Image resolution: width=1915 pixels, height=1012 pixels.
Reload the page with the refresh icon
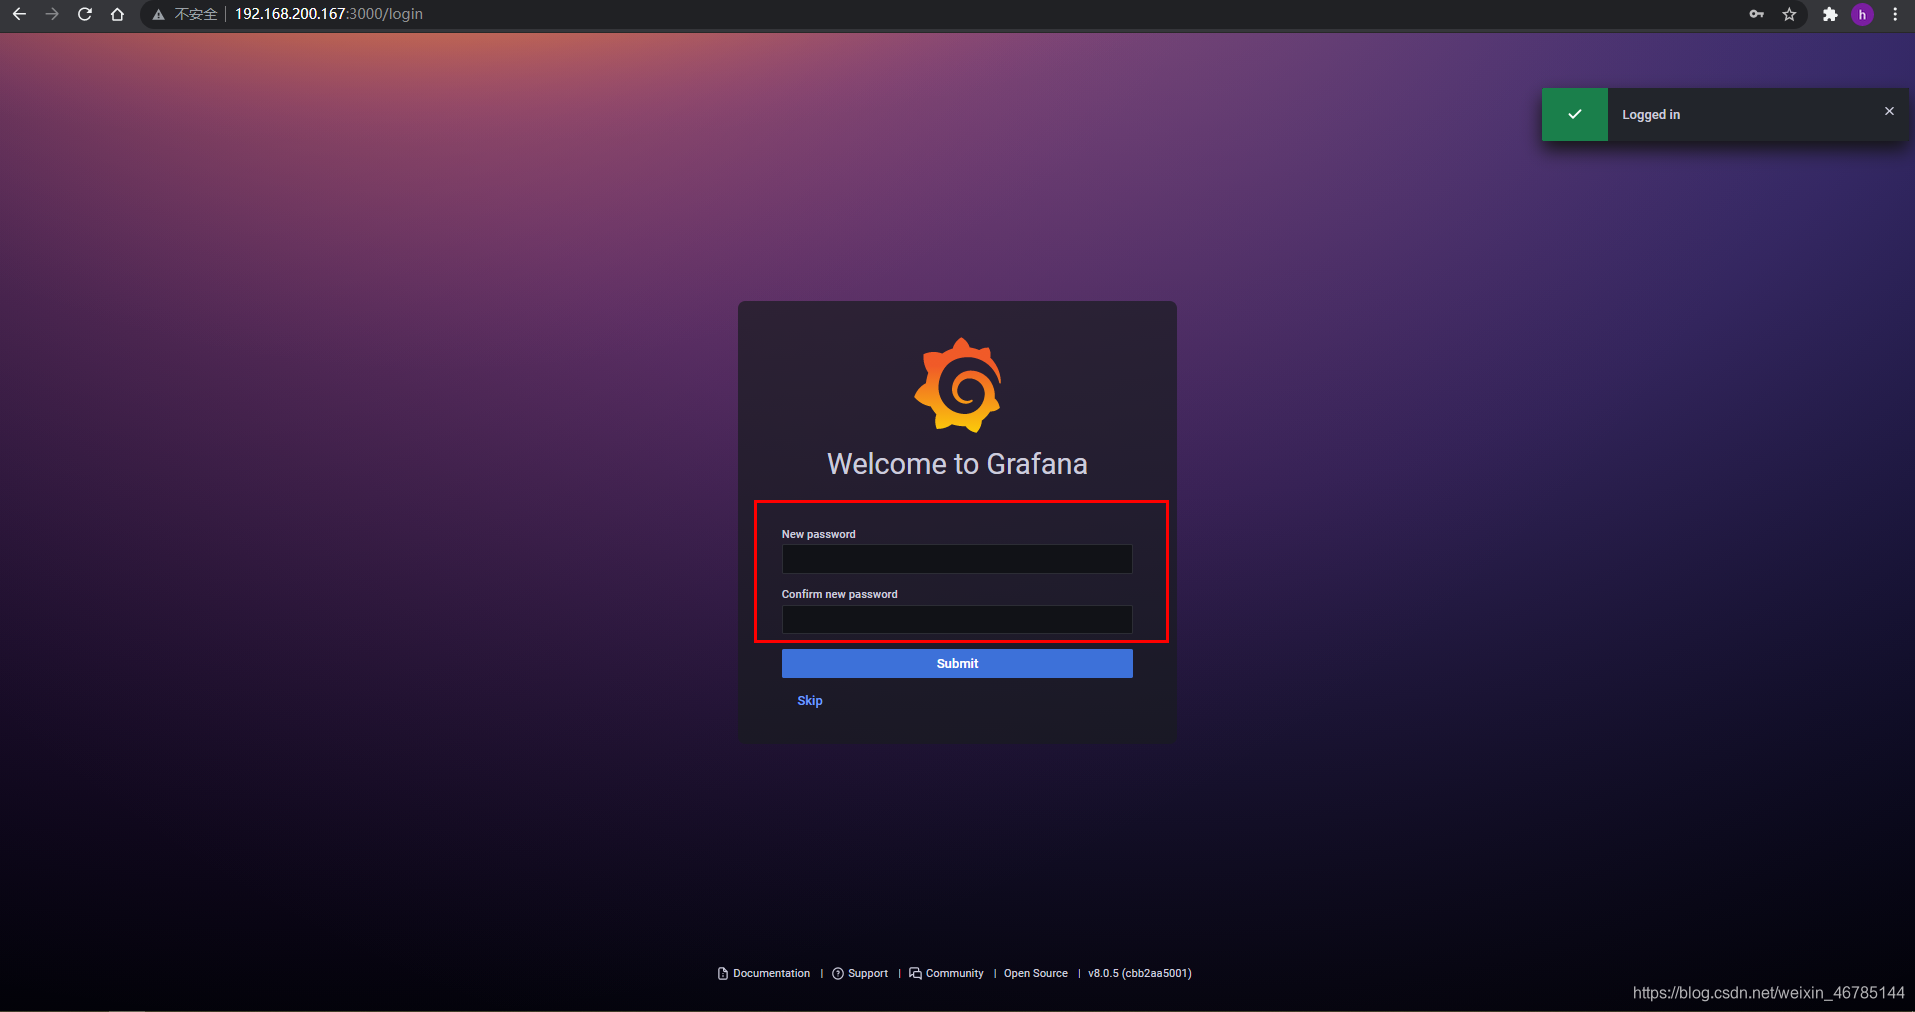(85, 14)
